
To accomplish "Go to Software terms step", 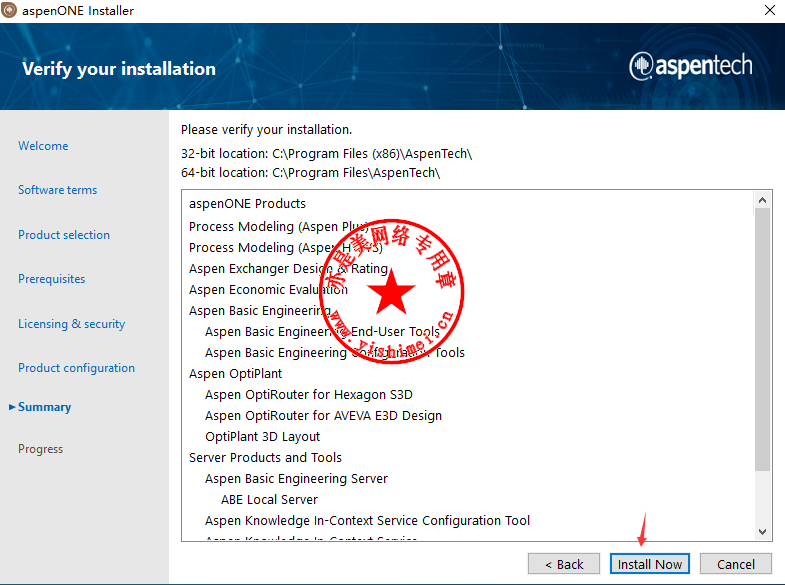I will coord(58,190).
